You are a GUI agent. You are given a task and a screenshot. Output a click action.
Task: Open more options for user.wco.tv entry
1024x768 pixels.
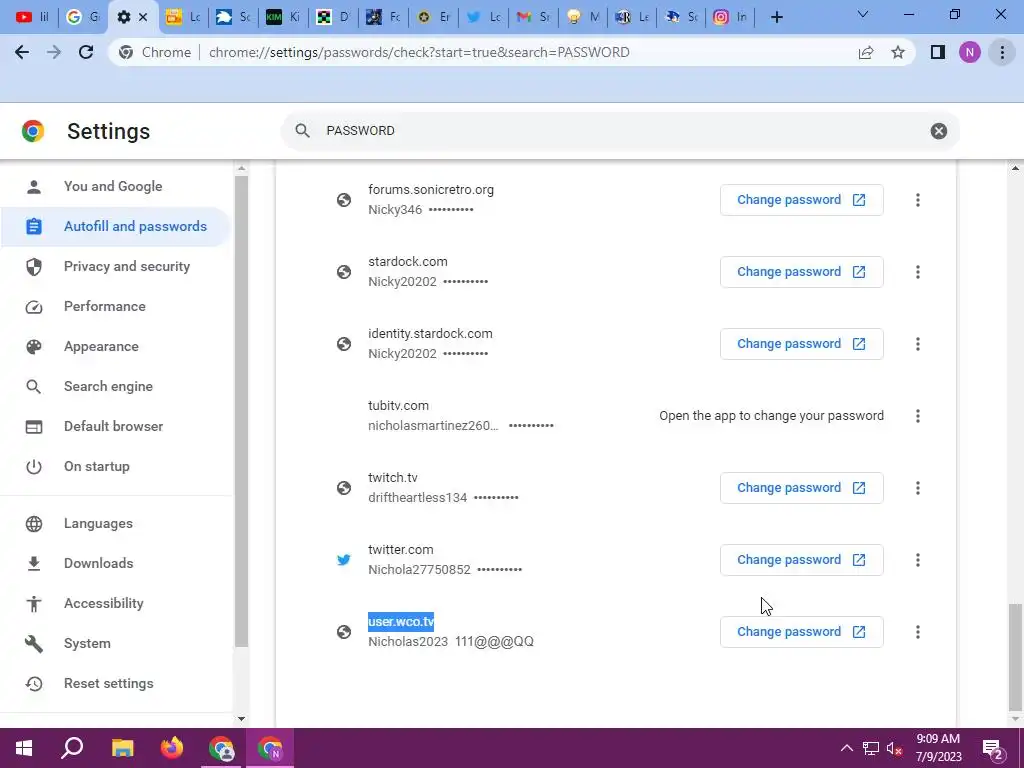[918, 632]
